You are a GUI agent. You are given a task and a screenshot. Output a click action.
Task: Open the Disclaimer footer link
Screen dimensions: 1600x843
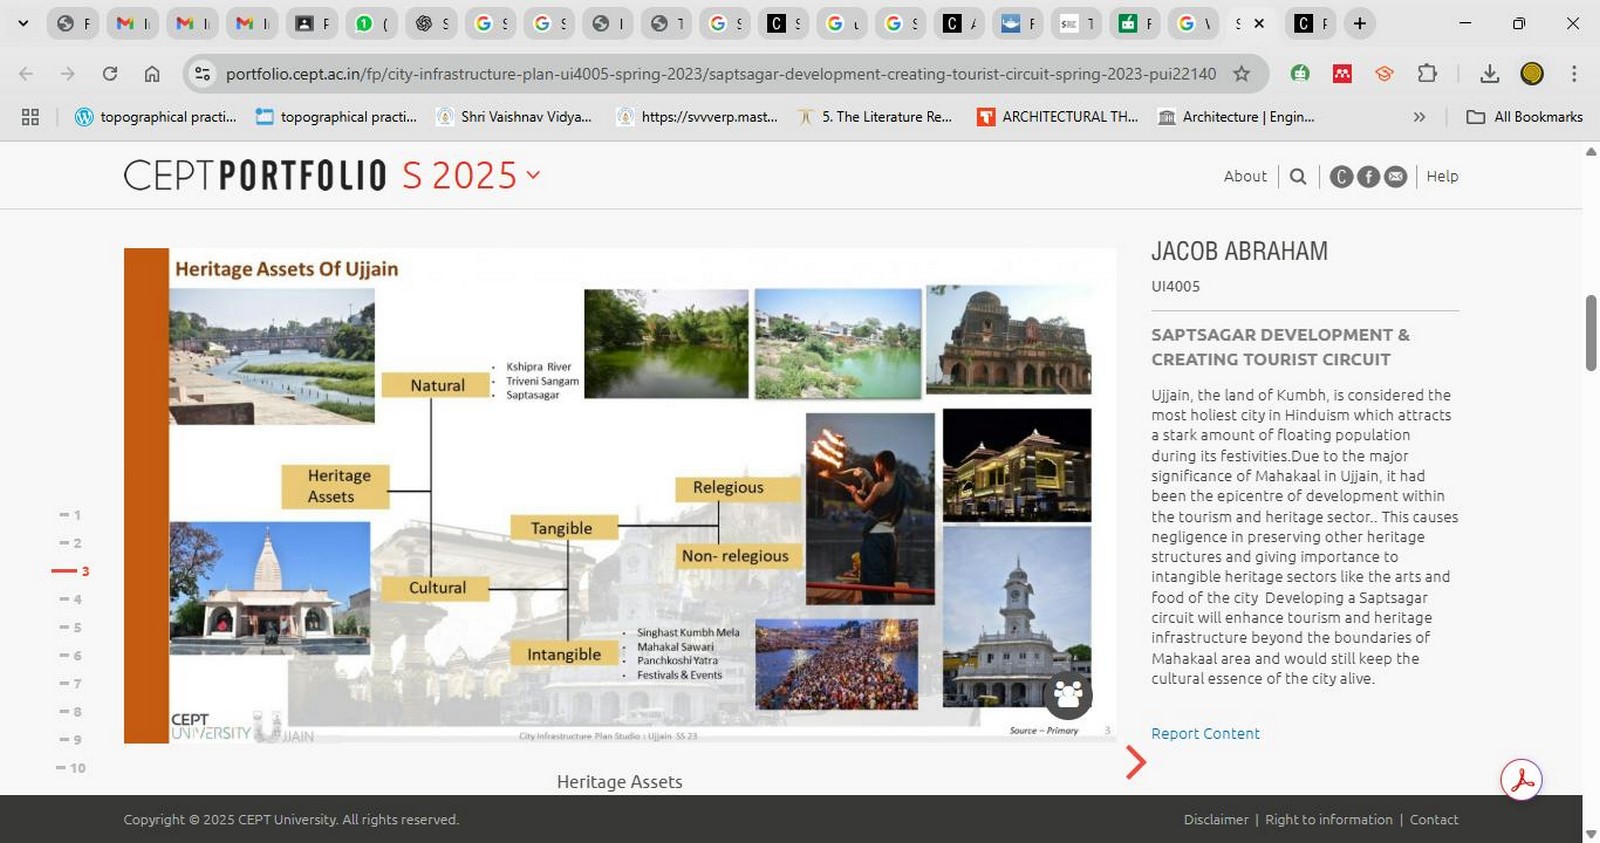pyautogui.click(x=1216, y=819)
